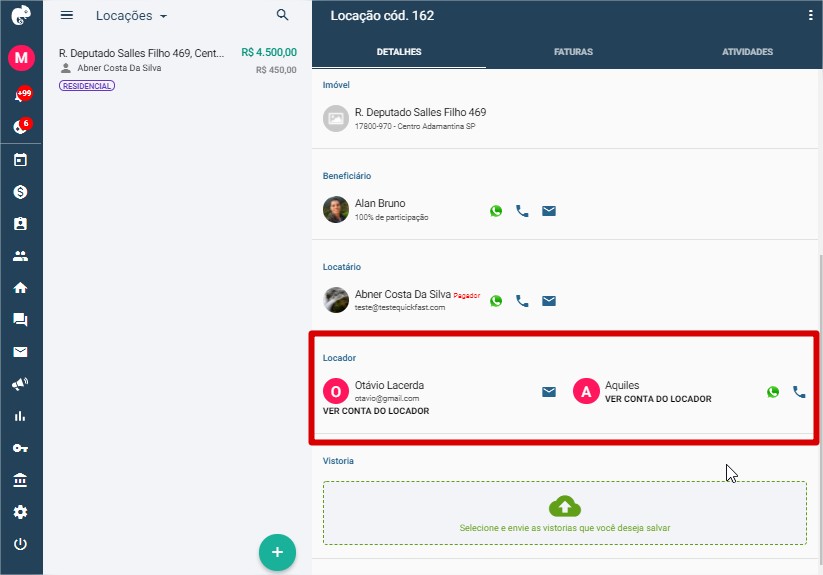Click the R$ 4.500,00 rental value
The width and height of the screenshot is (823, 575).
coord(269,52)
